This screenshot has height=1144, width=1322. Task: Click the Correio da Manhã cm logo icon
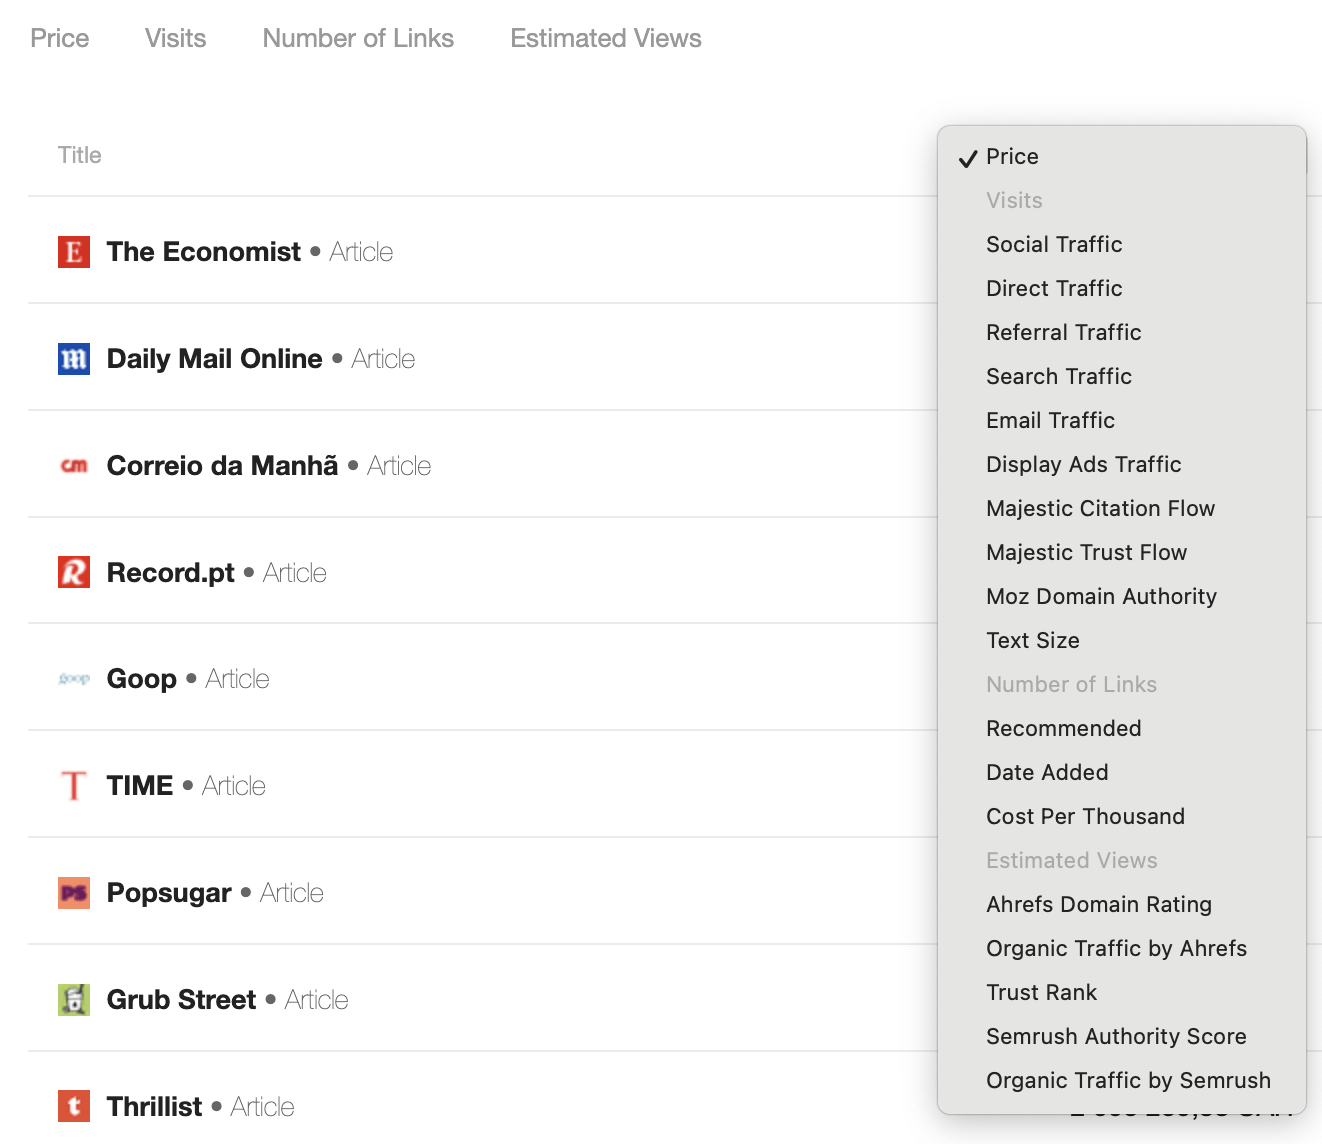(x=74, y=466)
